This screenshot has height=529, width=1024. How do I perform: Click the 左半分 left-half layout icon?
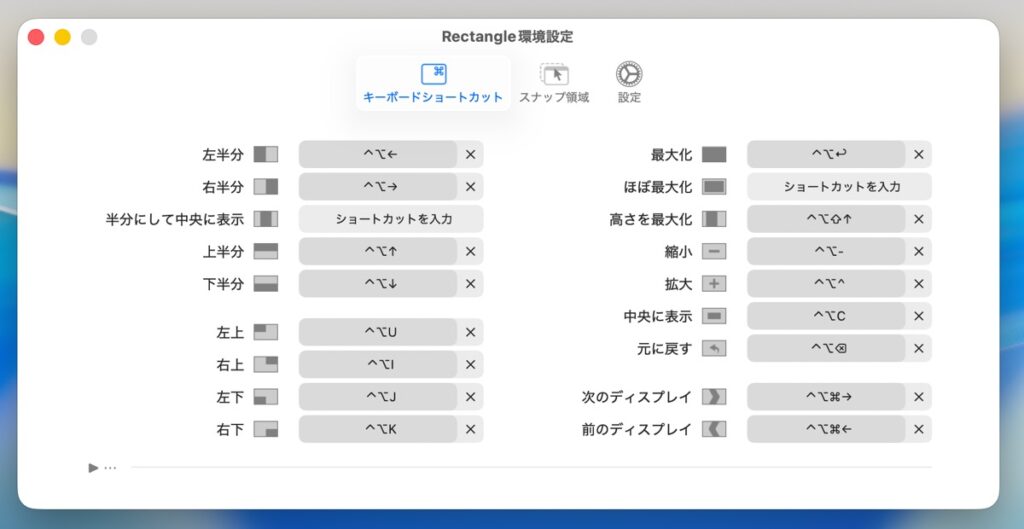[x=266, y=155]
